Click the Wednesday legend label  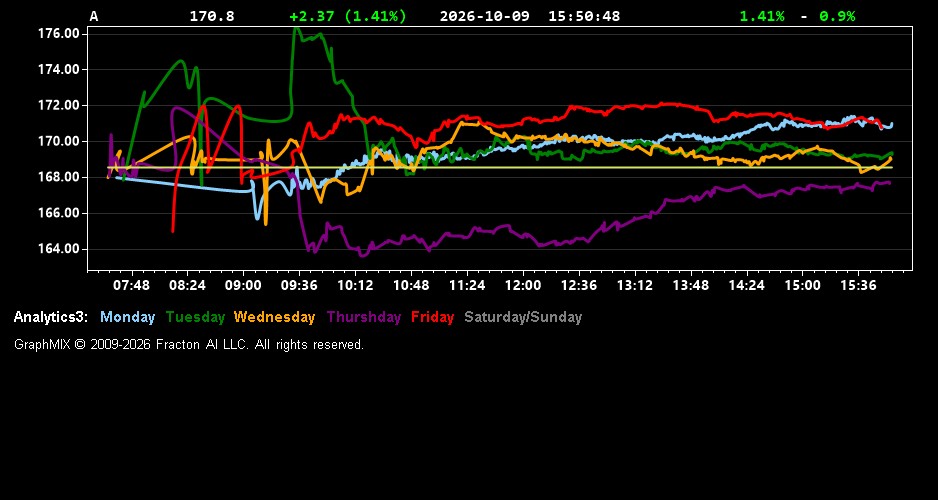pyautogui.click(x=275, y=317)
